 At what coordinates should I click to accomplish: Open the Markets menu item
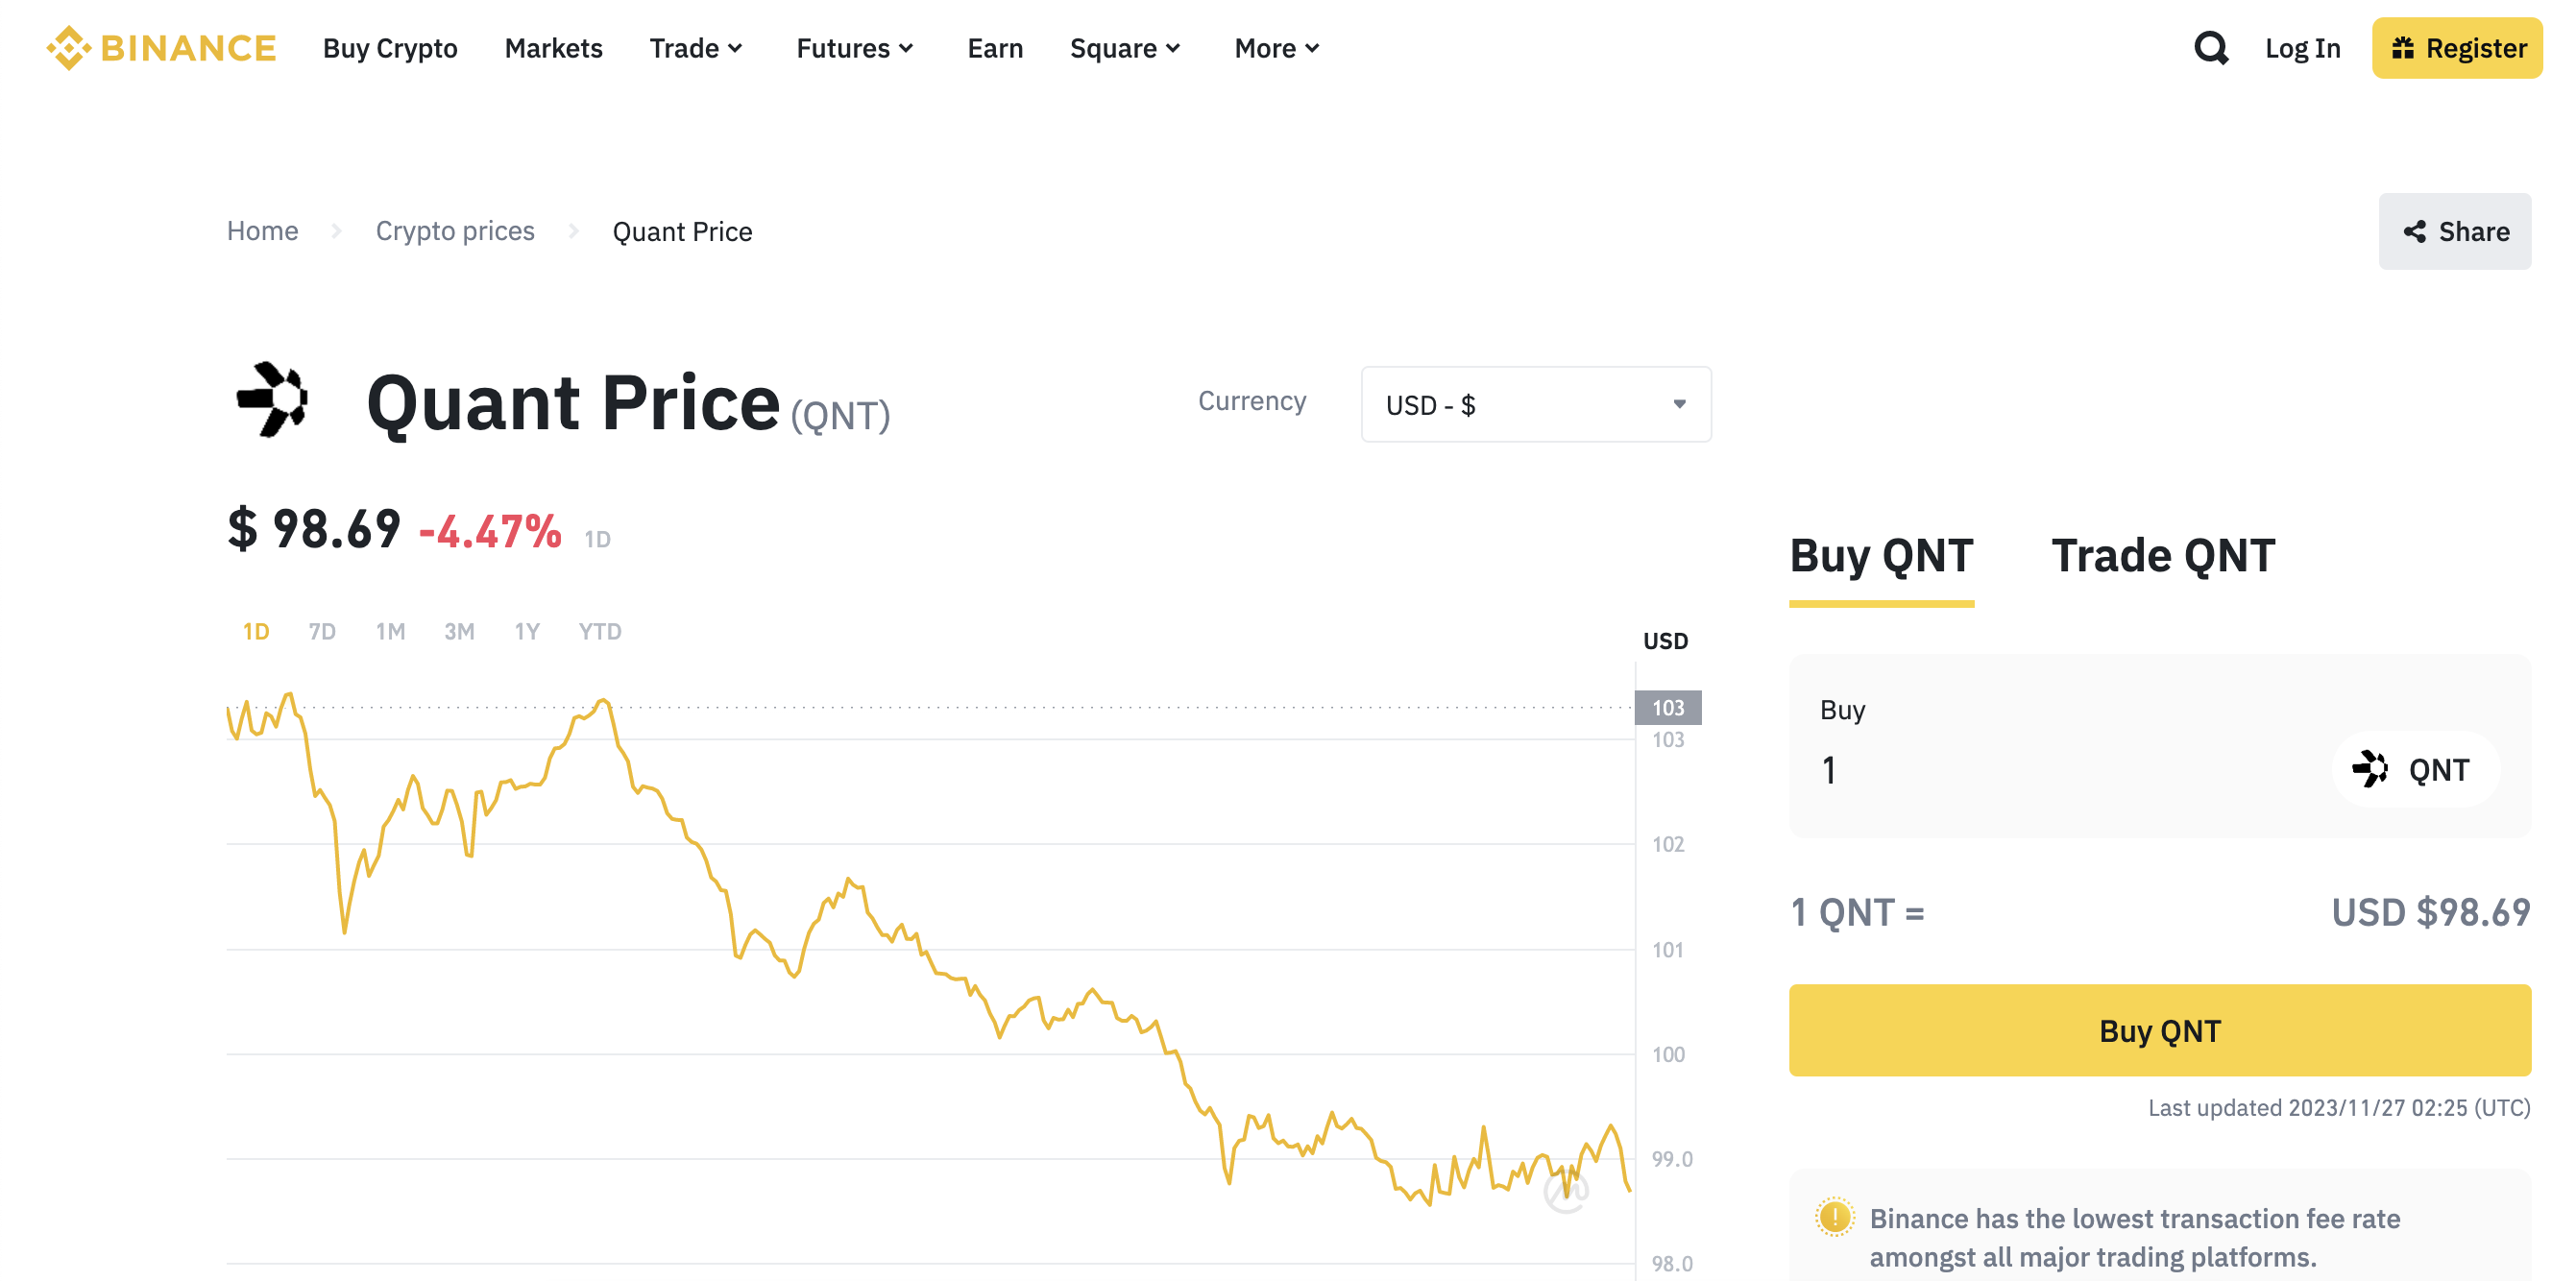553,48
